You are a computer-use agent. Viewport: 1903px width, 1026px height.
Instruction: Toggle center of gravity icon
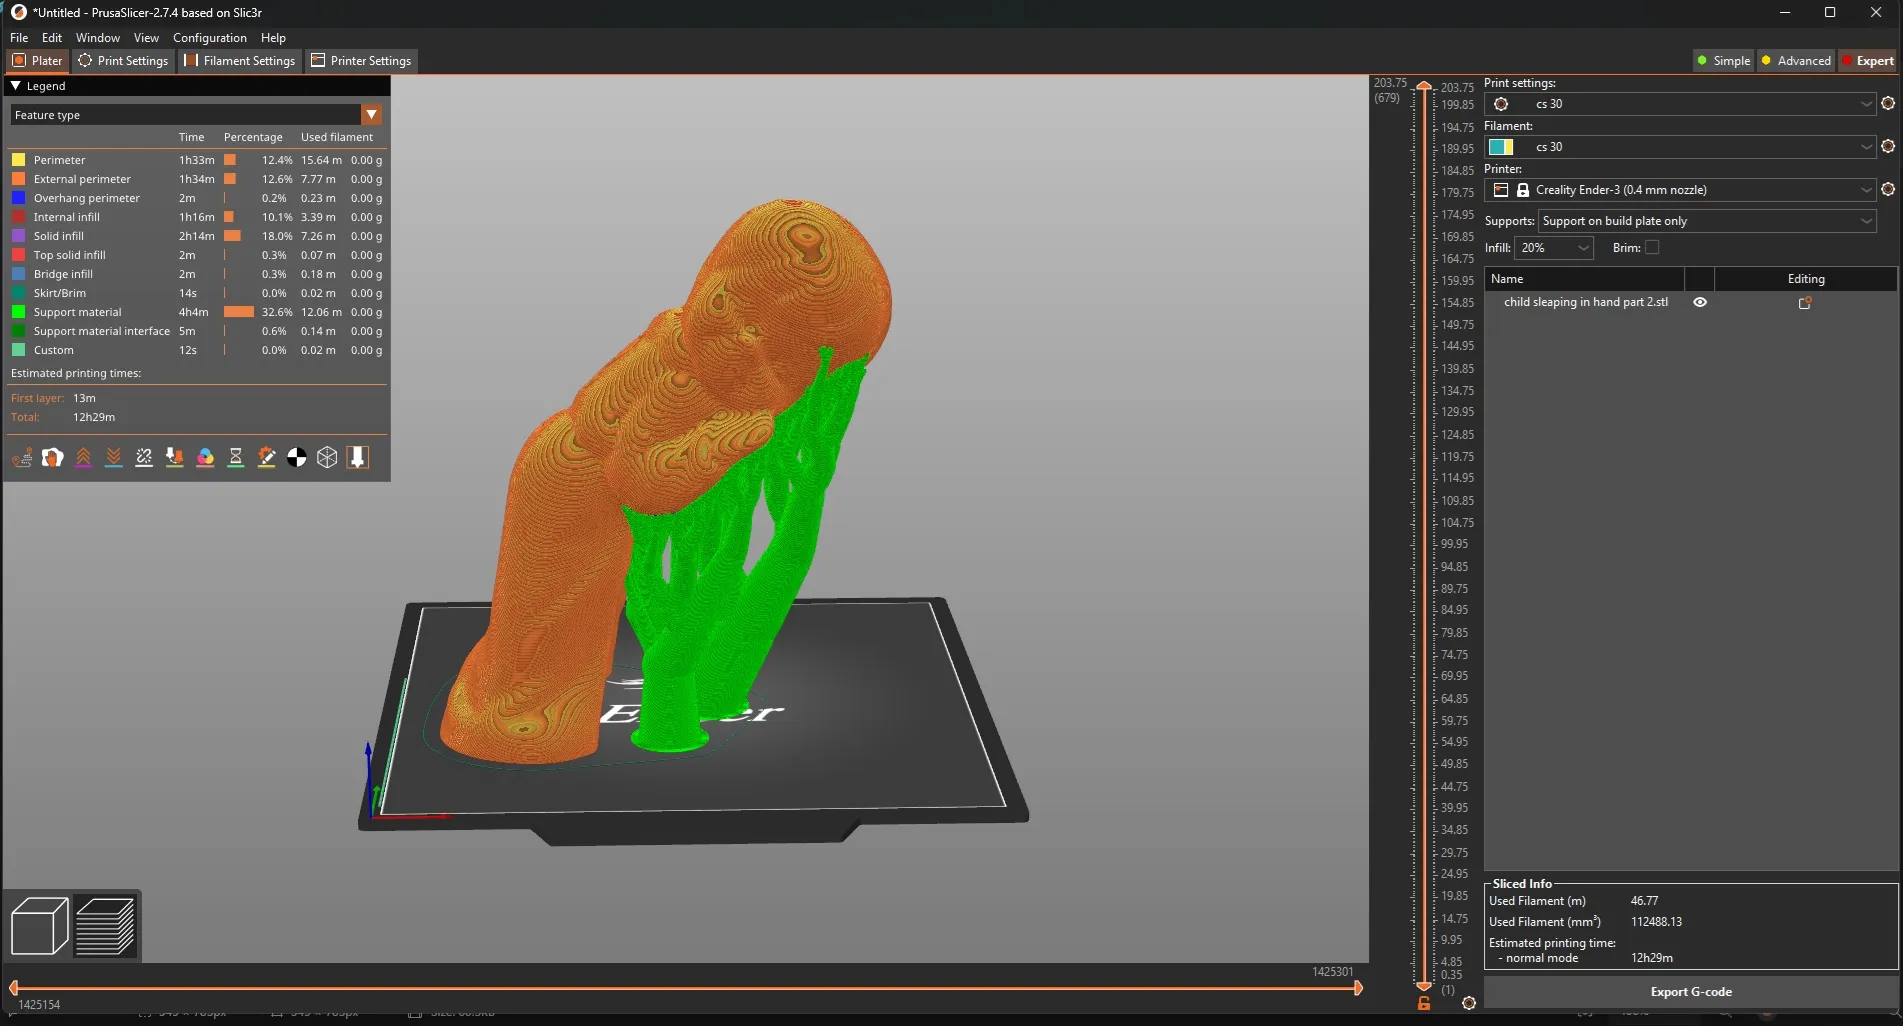coord(297,458)
